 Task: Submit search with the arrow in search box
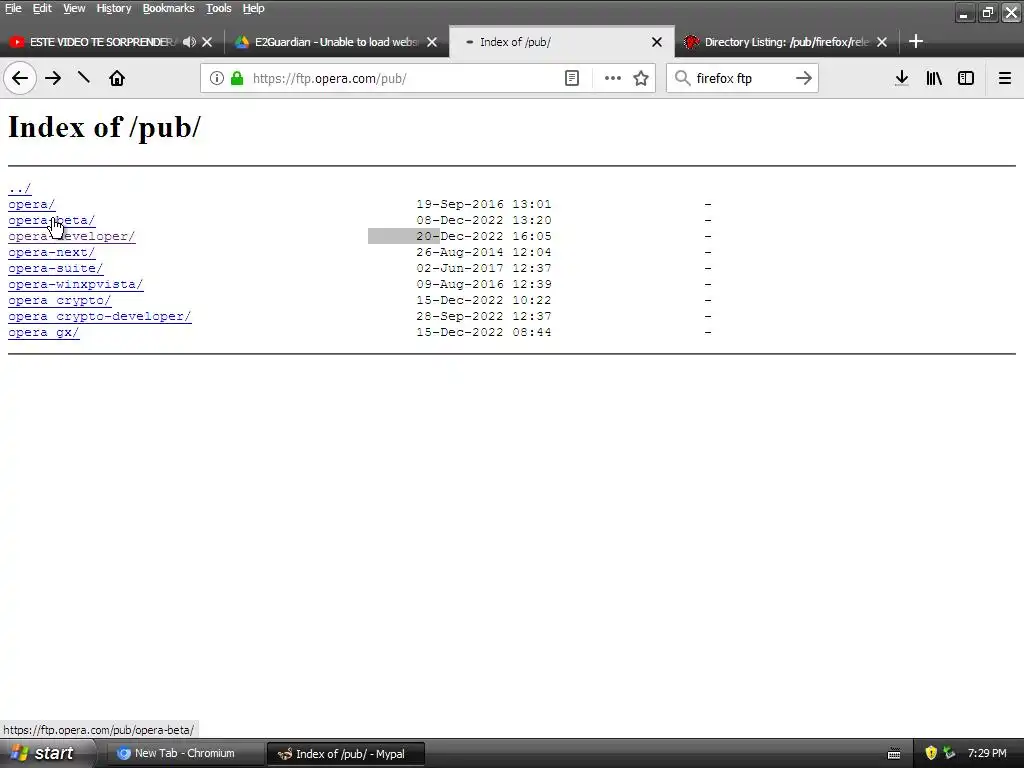coord(804,78)
